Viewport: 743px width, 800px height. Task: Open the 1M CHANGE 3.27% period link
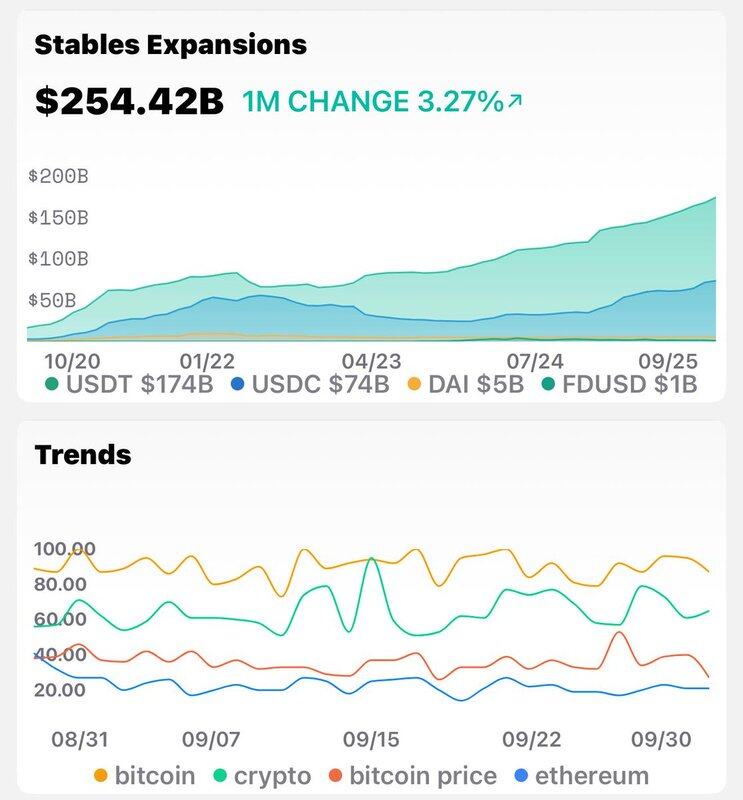click(x=372, y=101)
